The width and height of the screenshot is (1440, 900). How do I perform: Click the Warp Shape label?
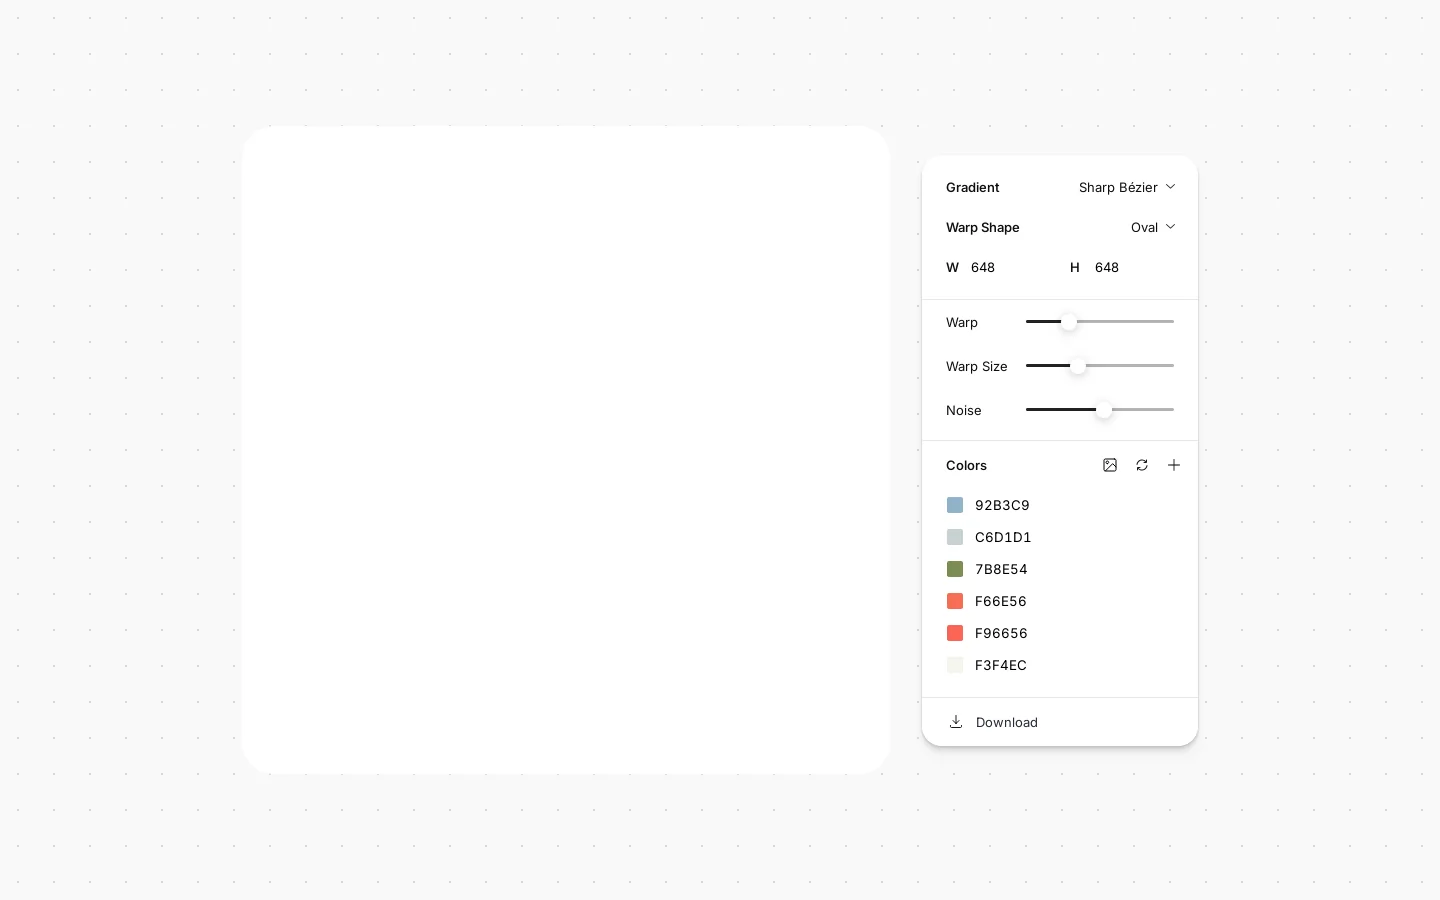tap(983, 227)
